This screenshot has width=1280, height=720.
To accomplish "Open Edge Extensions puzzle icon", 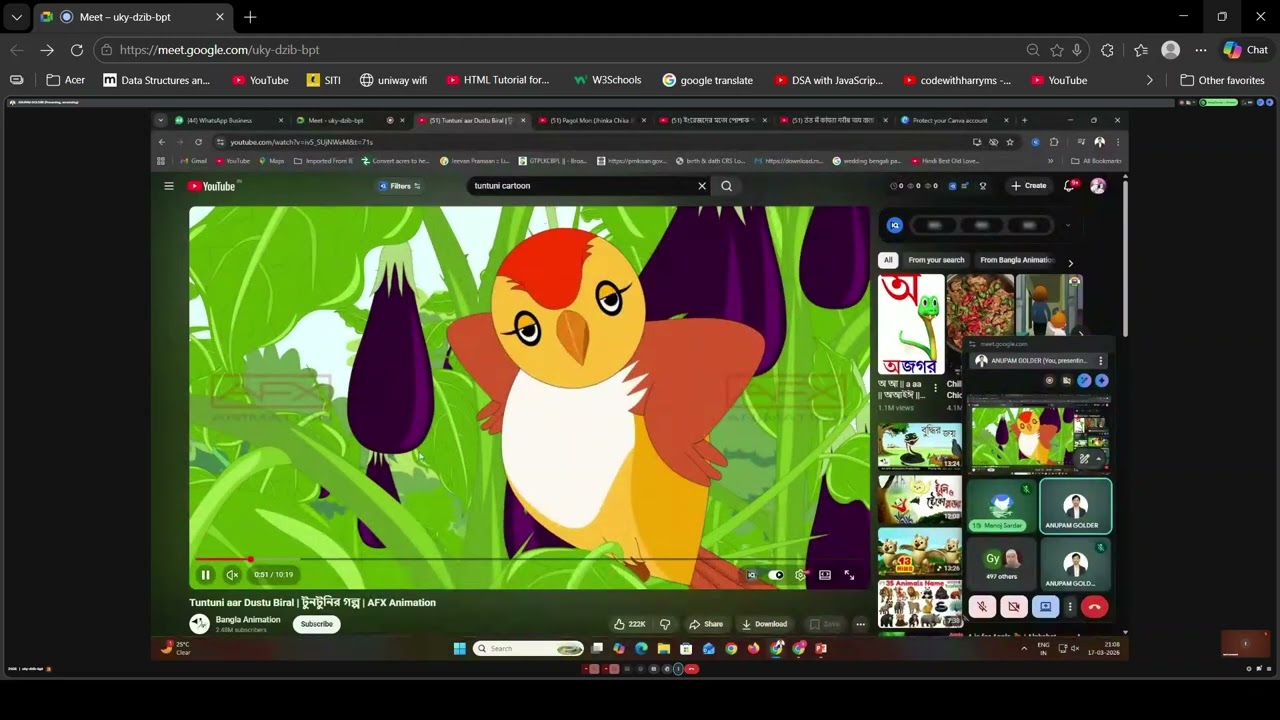I will coord(1107,50).
